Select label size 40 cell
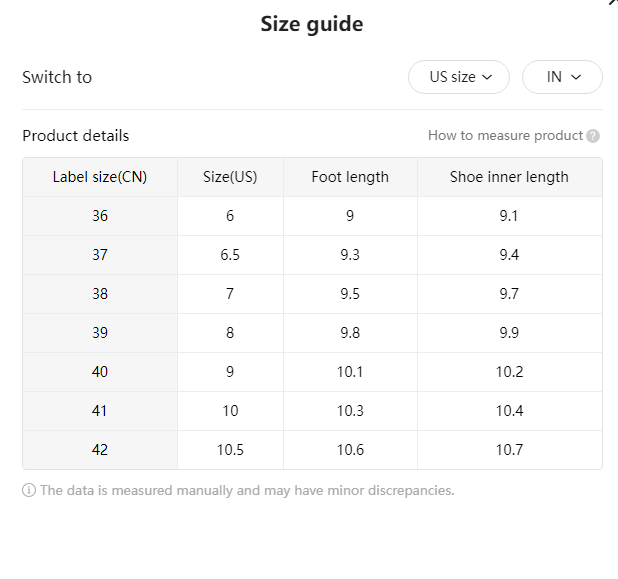Viewport: 618px width, 579px height. (x=100, y=372)
